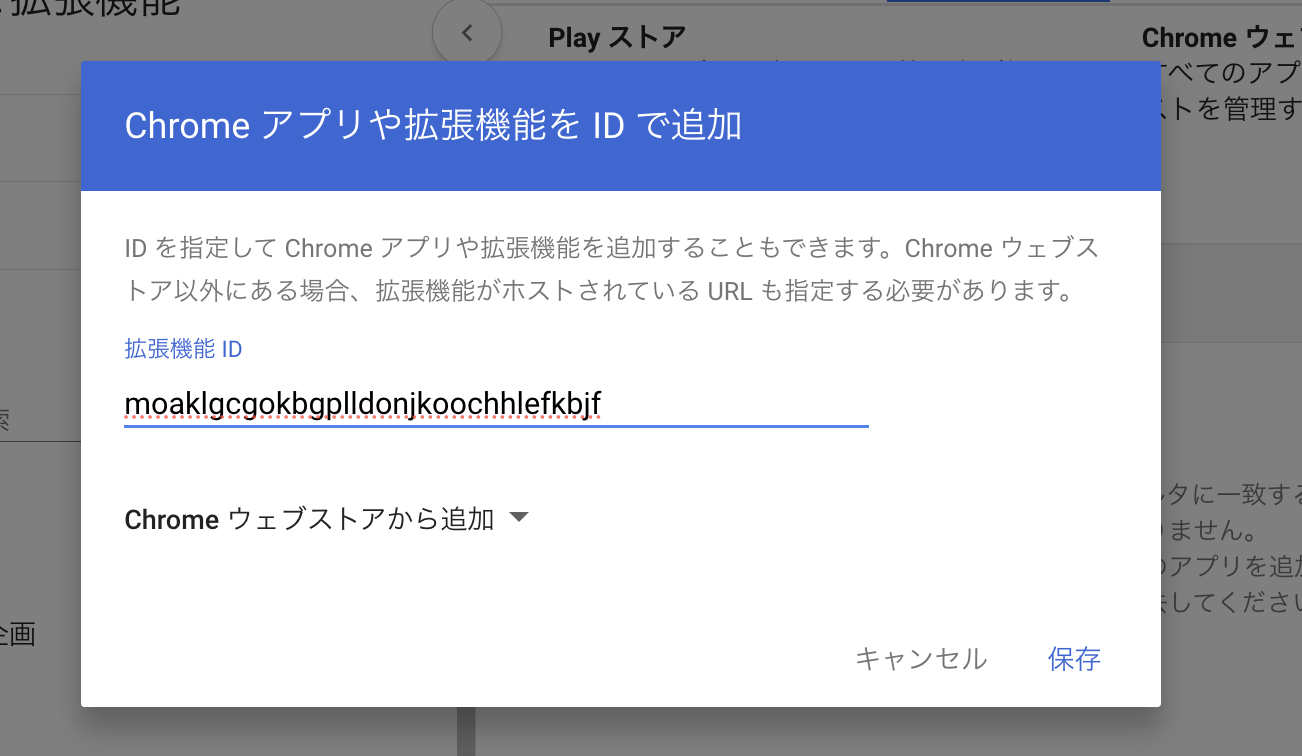
Task: Select the 企画 item in left panel
Action: click(18, 634)
